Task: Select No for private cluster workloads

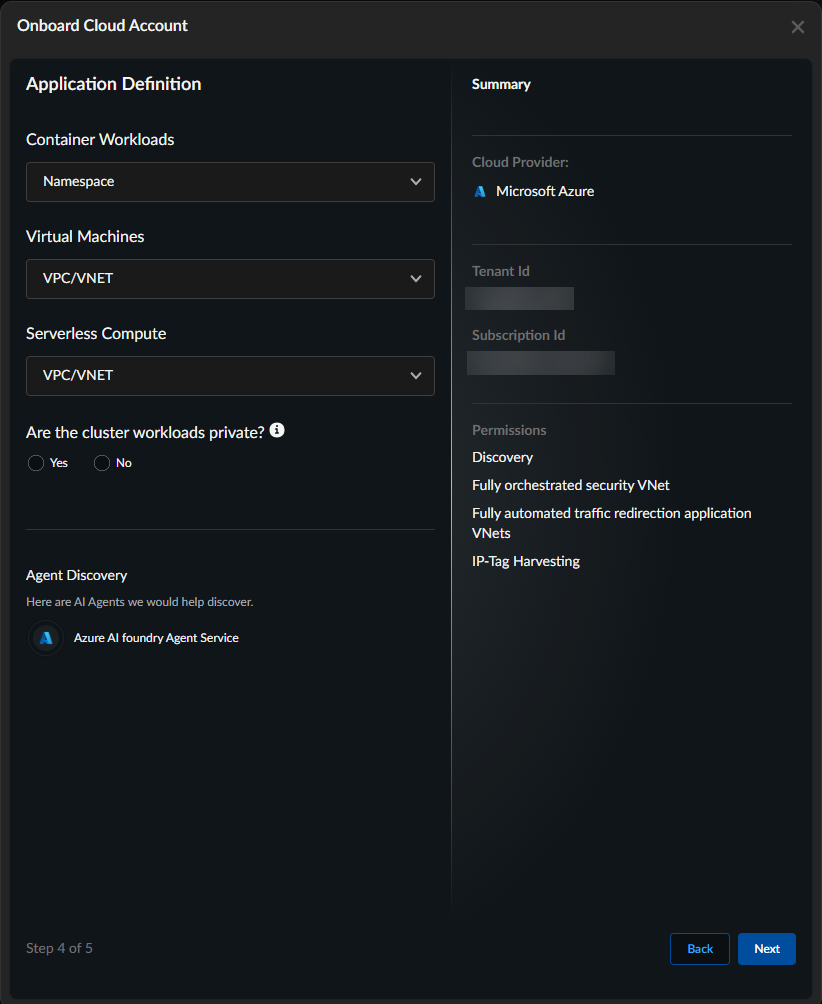Action: click(102, 463)
